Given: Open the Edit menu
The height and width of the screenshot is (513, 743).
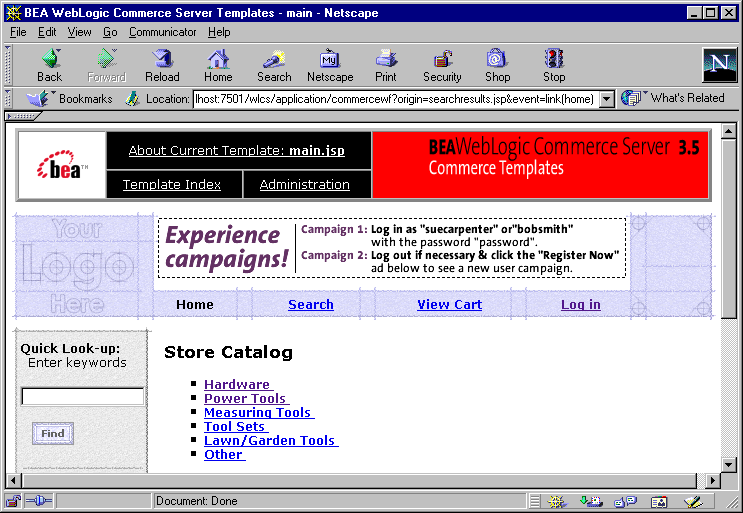Looking at the screenshot, I should click(x=47, y=32).
